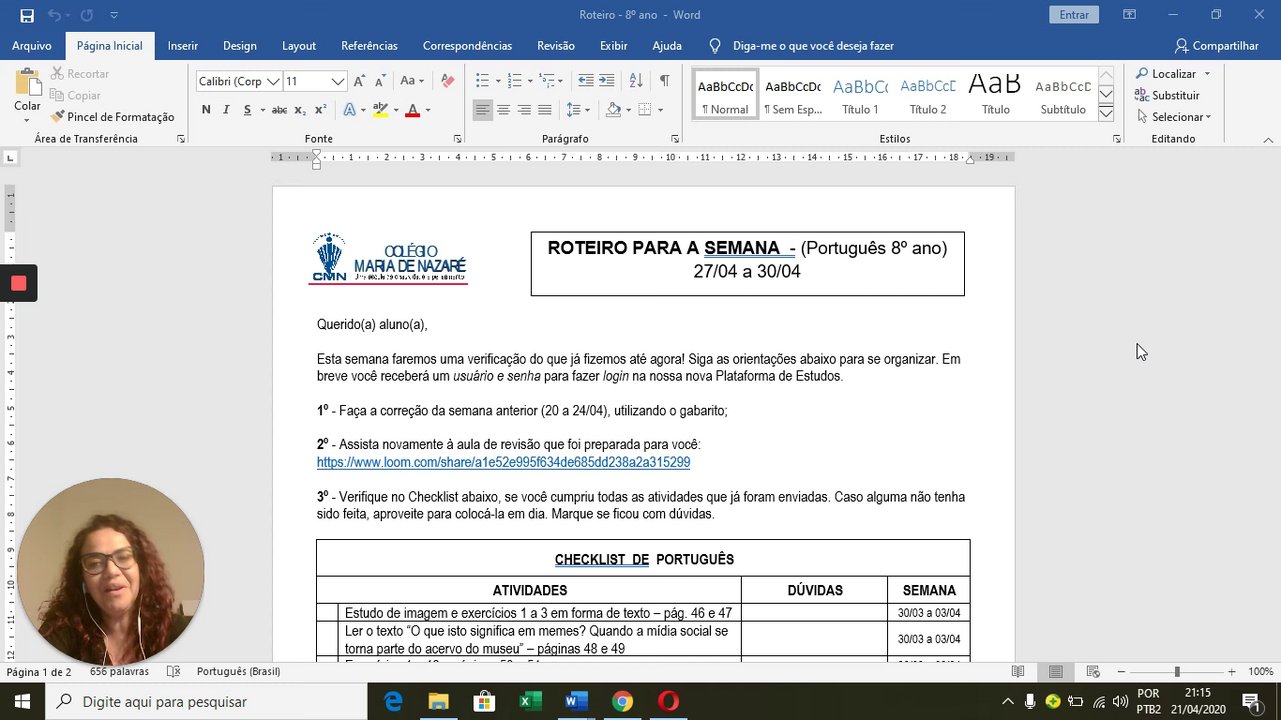This screenshot has height=720, width=1281.
Task: Select Pincel de Formatação
Action: pos(113,117)
